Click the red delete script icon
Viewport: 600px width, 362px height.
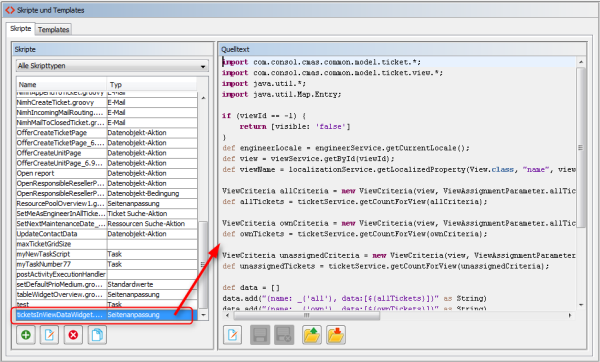tap(73, 335)
